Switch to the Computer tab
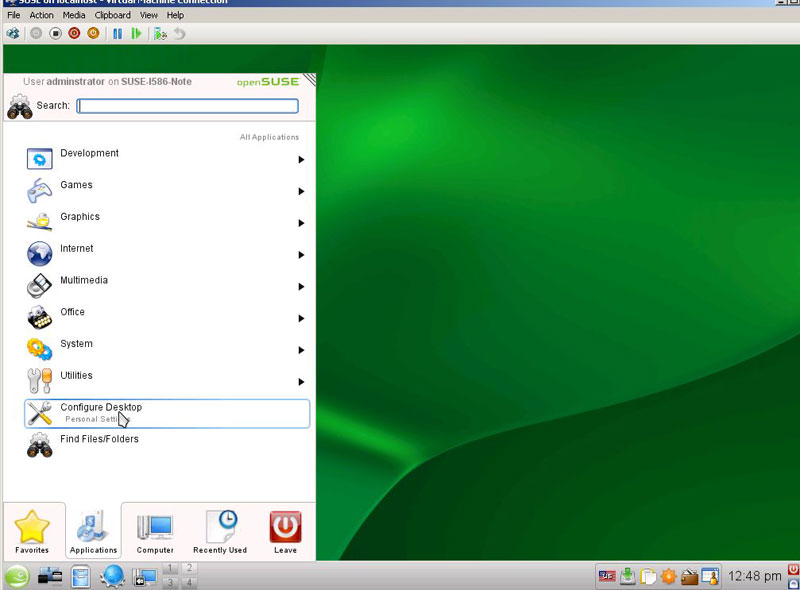The width and height of the screenshot is (800, 590). 155,531
